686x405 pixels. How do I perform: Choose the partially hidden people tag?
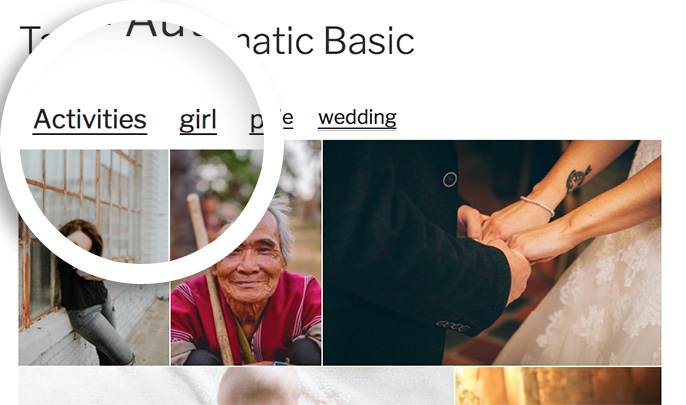(272, 120)
